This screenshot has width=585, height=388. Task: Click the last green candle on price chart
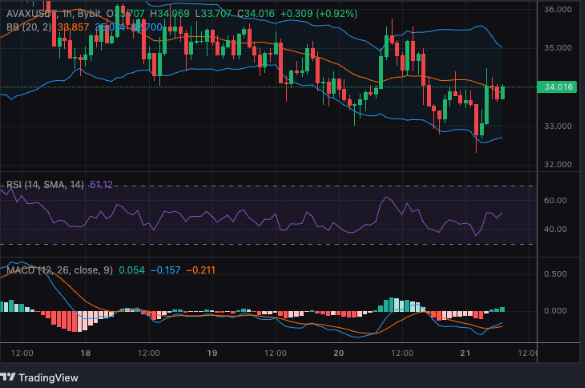(503, 92)
